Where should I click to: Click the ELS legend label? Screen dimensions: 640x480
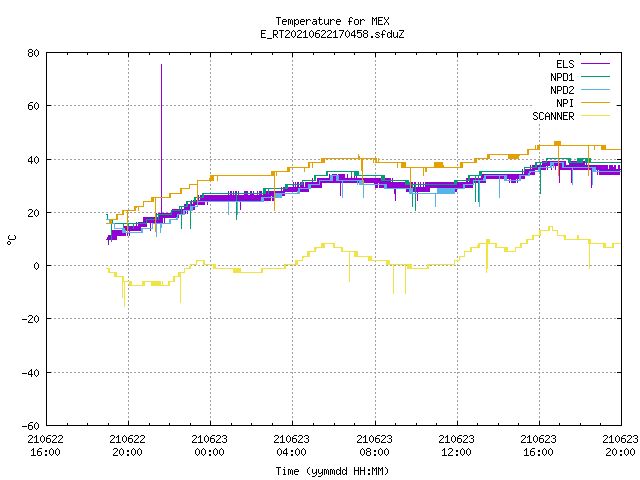pyautogui.click(x=565, y=64)
